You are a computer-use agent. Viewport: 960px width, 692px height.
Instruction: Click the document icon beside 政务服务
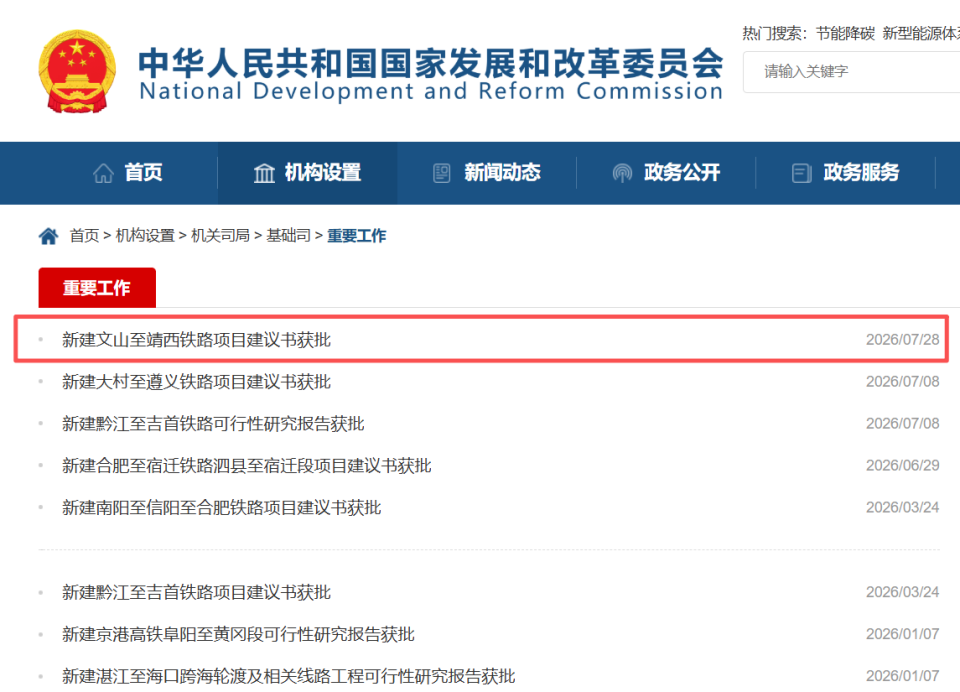coord(801,173)
